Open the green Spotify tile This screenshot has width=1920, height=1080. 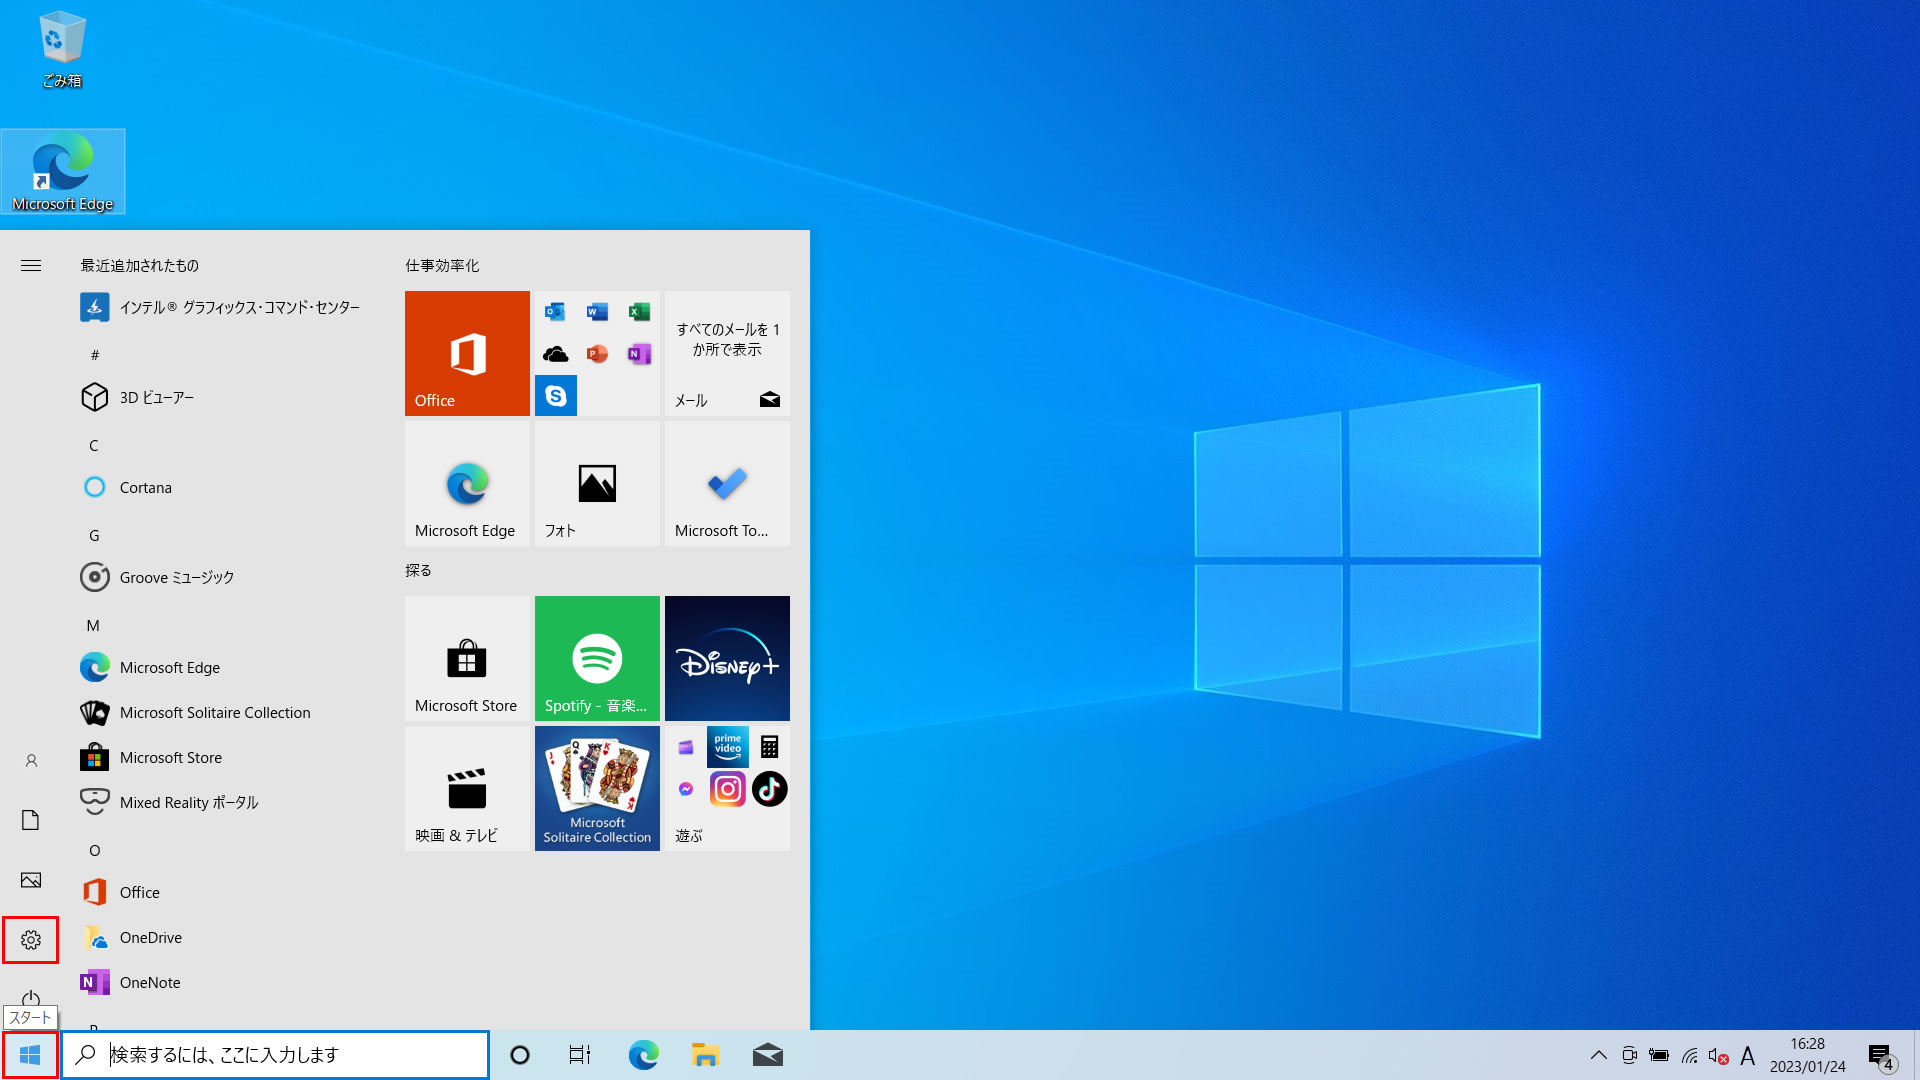coord(597,658)
